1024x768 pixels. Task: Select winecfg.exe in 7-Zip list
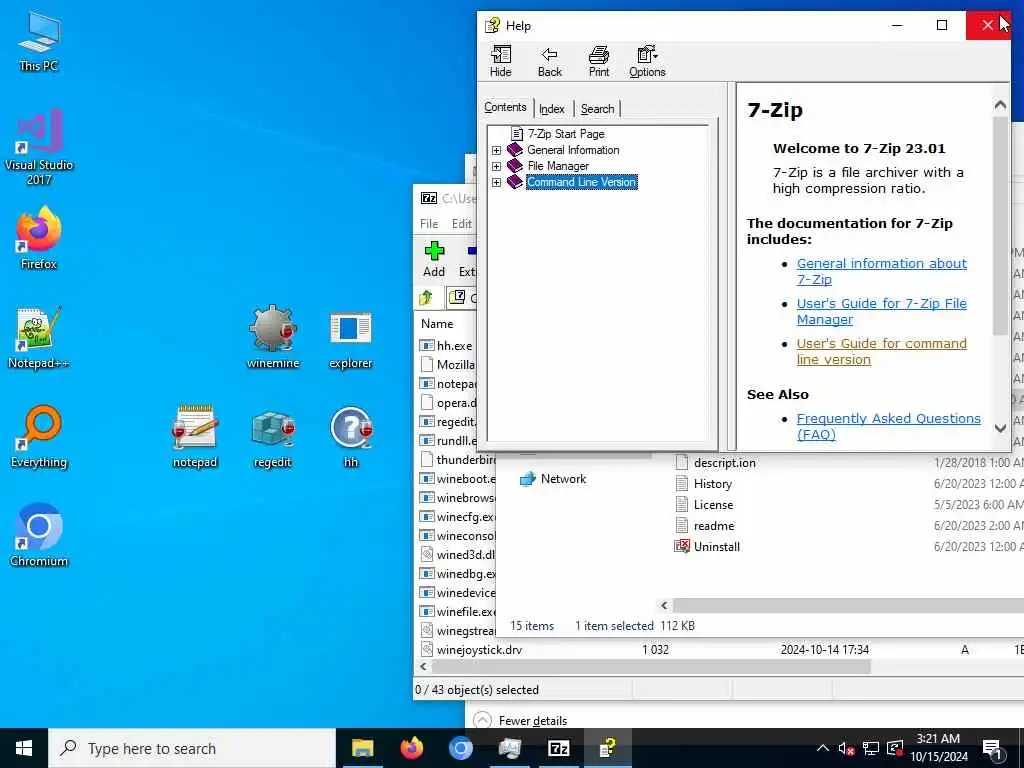(458, 517)
